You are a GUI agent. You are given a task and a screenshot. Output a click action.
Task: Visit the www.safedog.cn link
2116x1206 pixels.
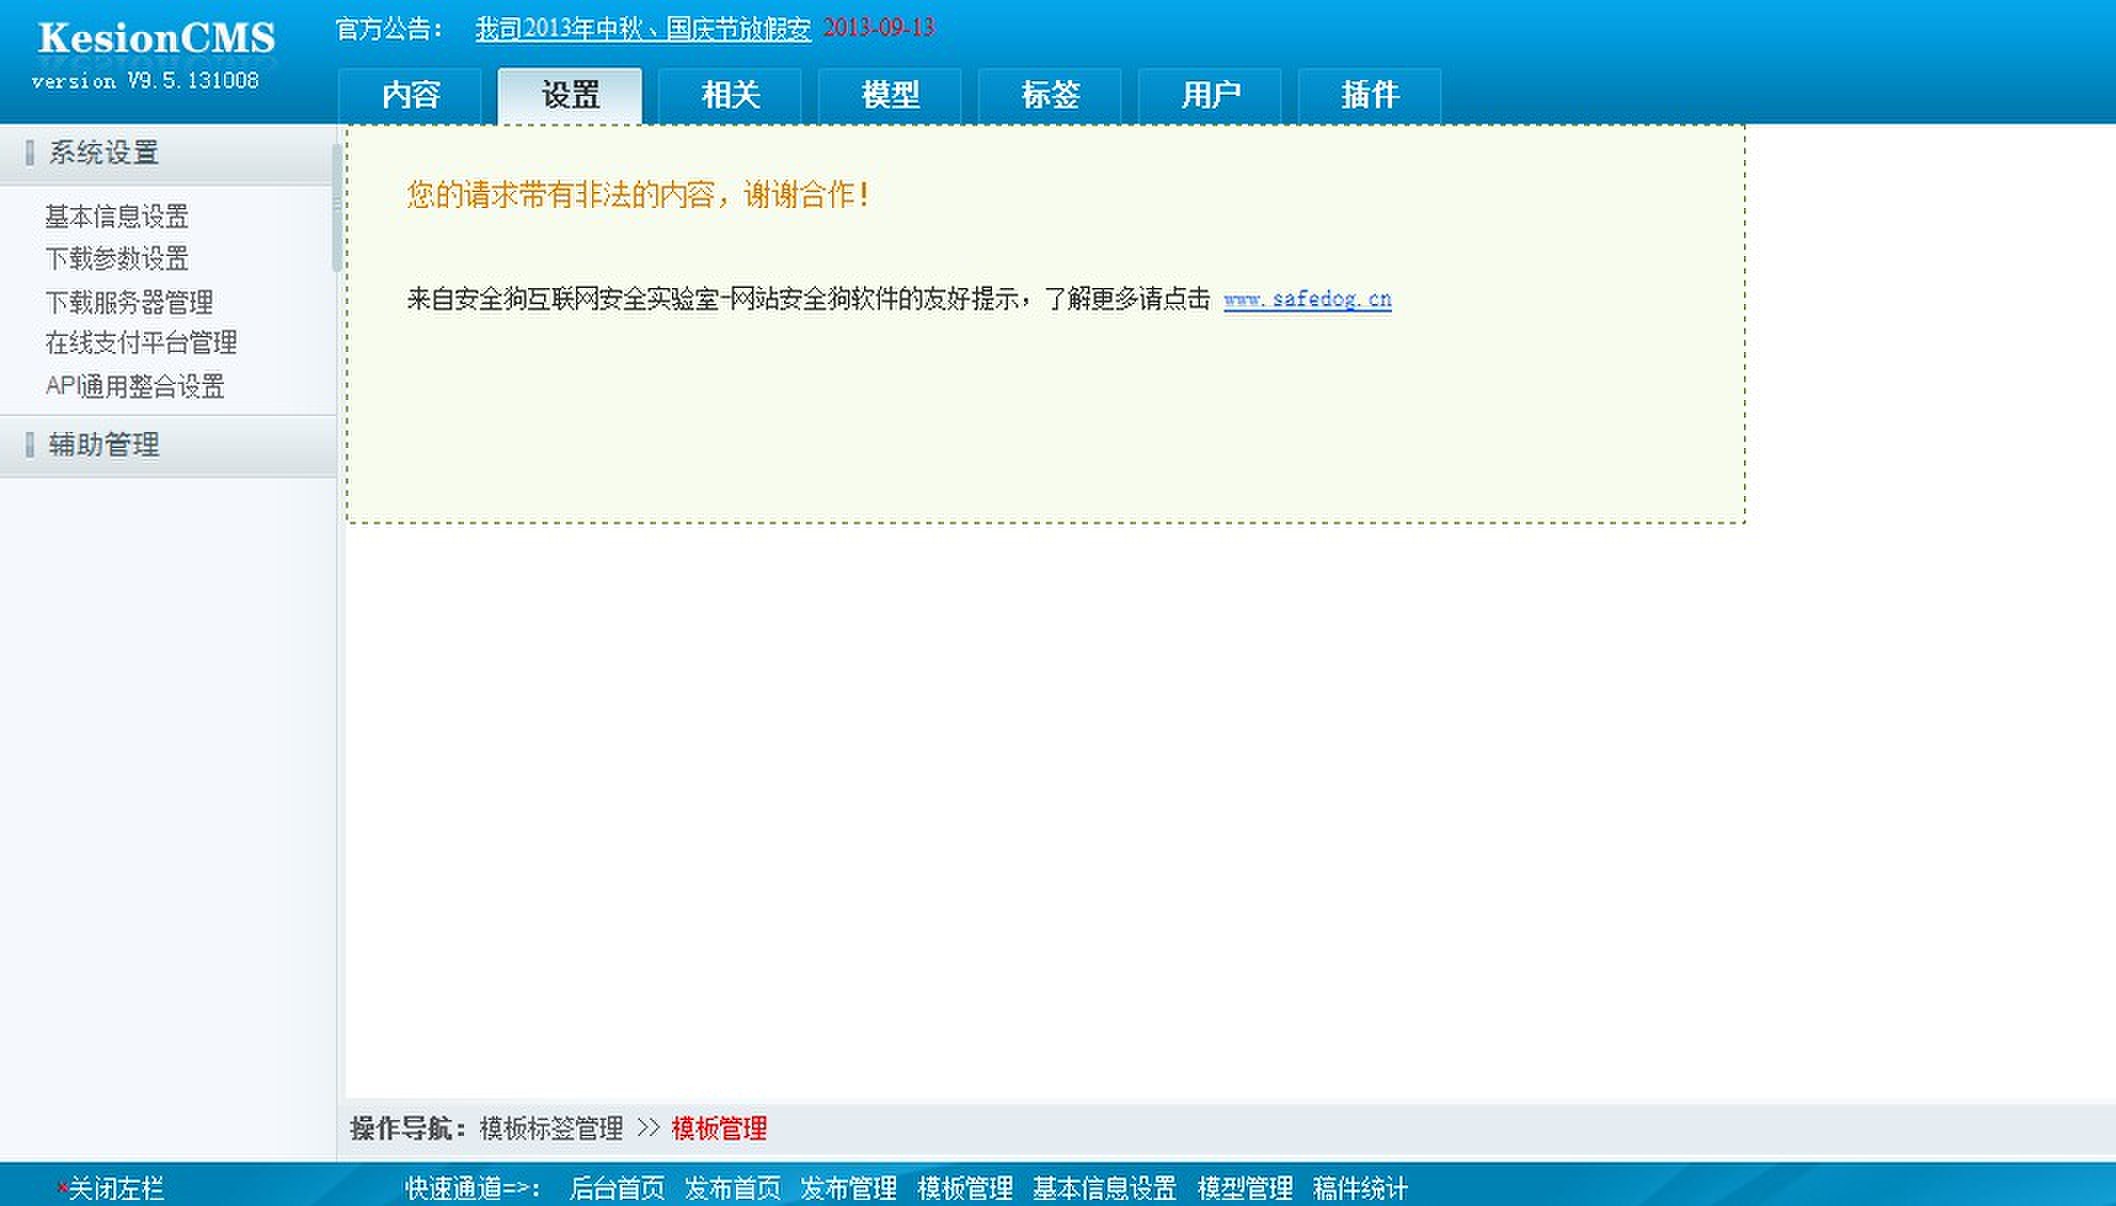click(1307, 299)
